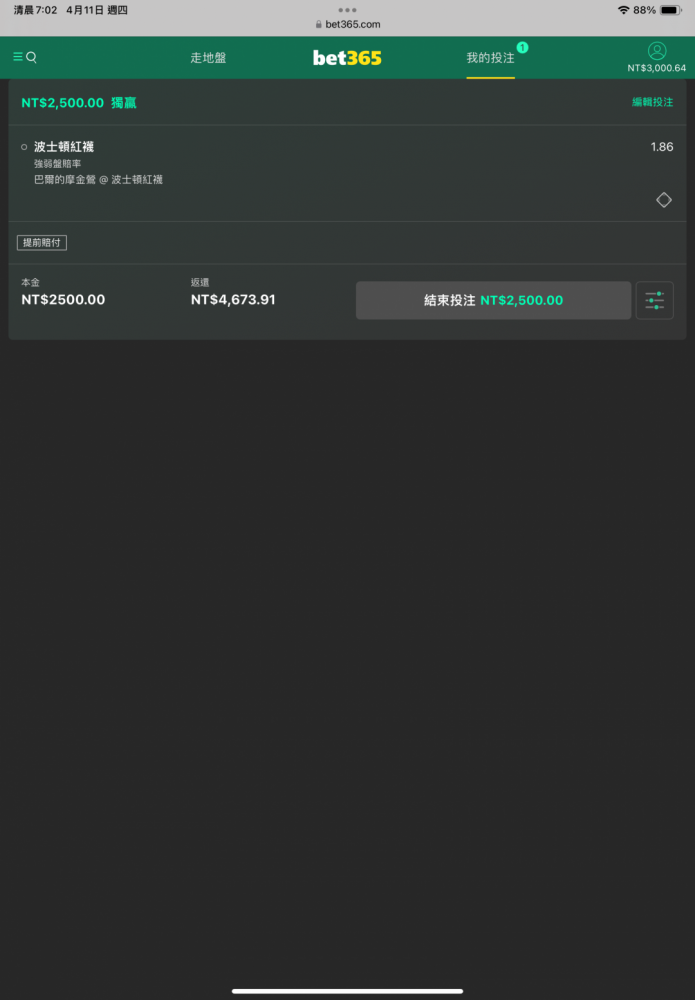The width and height of the screenshot is (695, 1000).
Task: Tap the padlock icon in address bar
Action: [x=319, y=24]
